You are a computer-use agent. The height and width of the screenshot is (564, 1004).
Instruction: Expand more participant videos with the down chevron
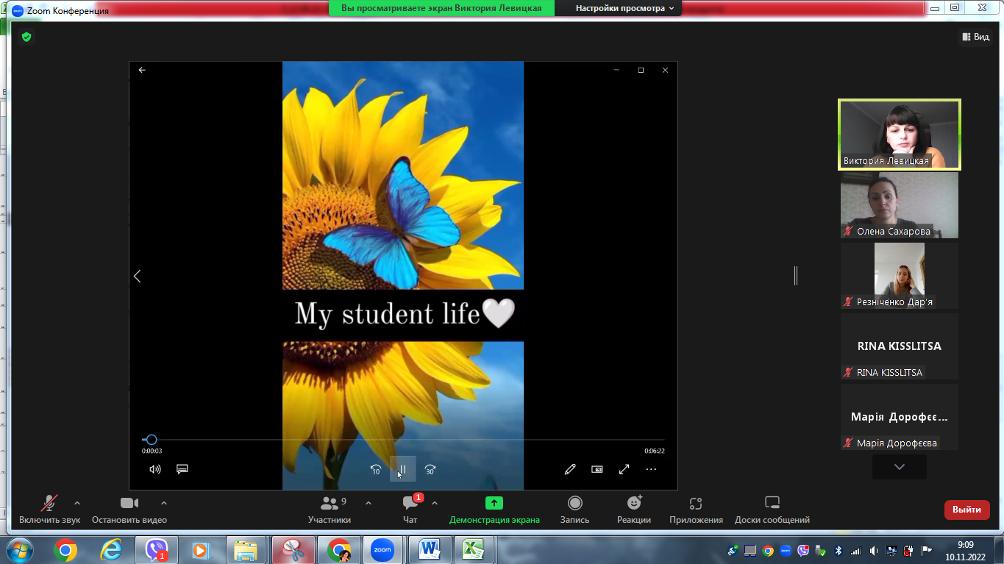tap(899, 467)
